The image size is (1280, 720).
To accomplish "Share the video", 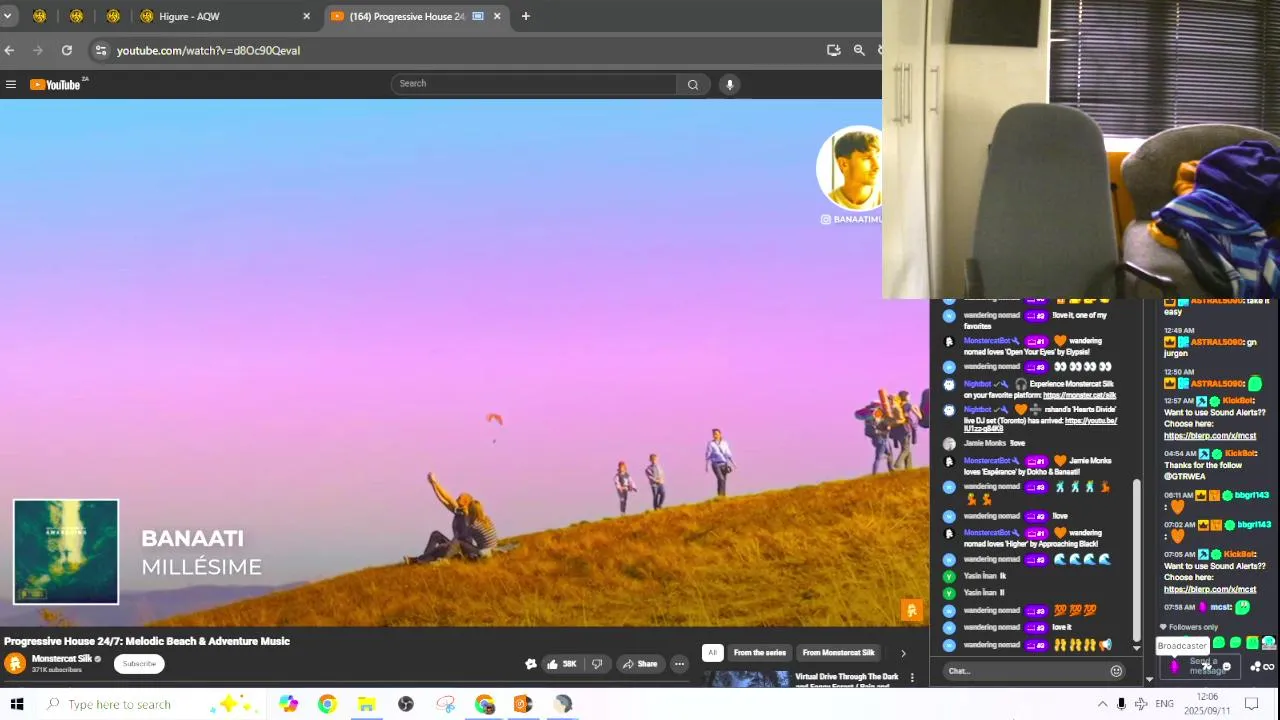I will [x=640, y=664].
